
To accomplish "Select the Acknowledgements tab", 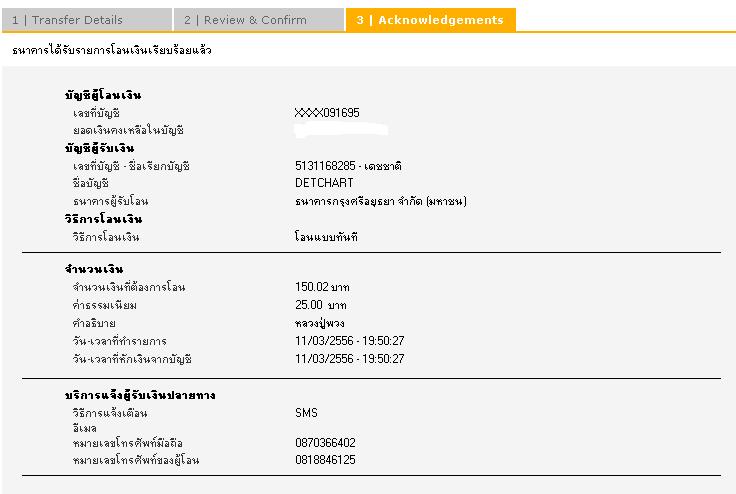I will [x=430, y=20].
